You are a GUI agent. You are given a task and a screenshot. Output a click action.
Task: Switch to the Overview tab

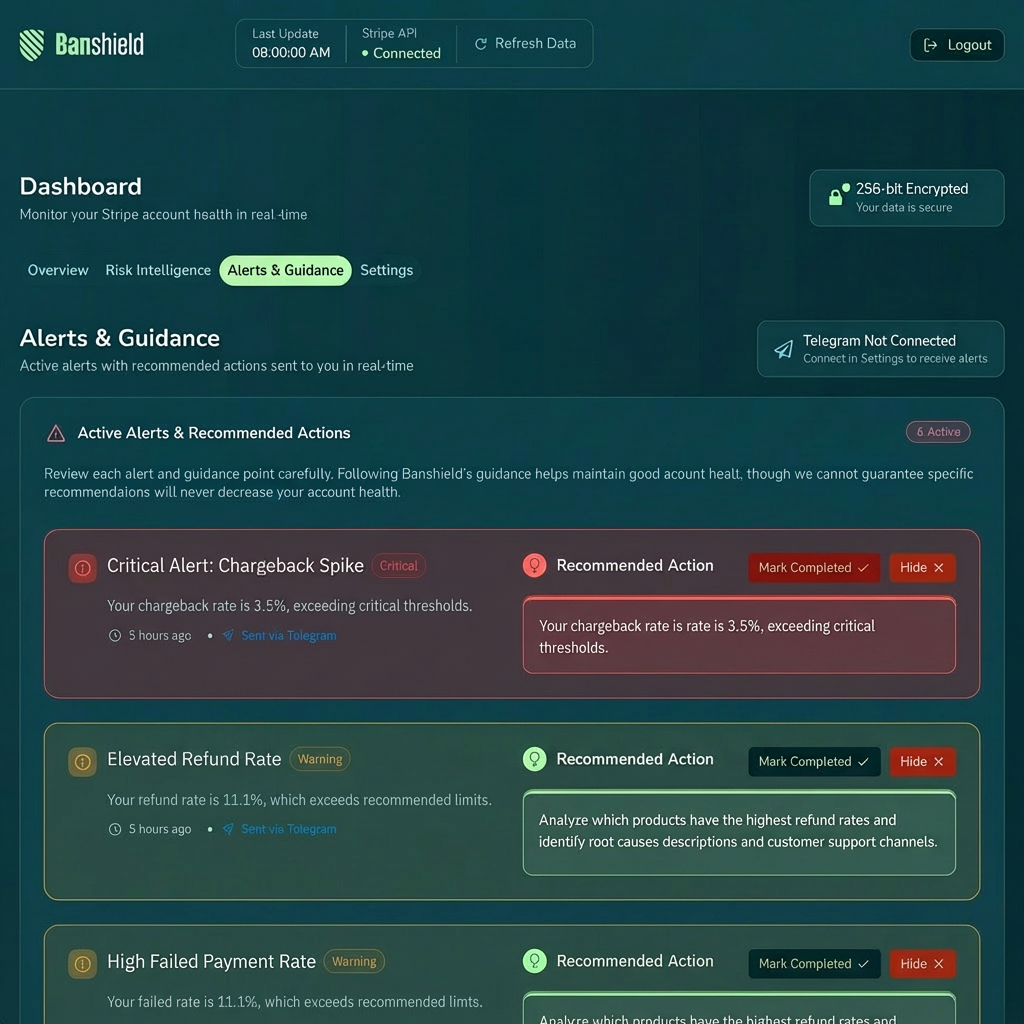click(58, 270)
